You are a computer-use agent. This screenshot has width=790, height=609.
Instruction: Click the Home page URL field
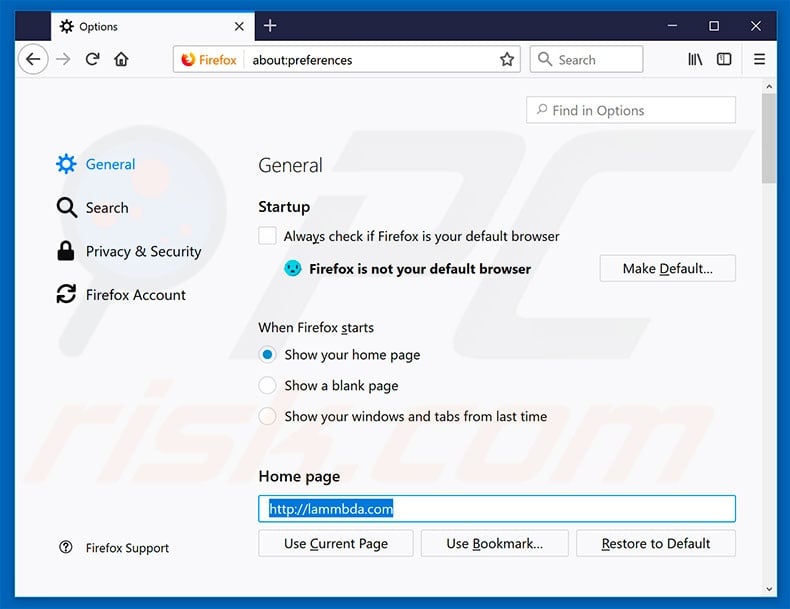coord(497,509)
